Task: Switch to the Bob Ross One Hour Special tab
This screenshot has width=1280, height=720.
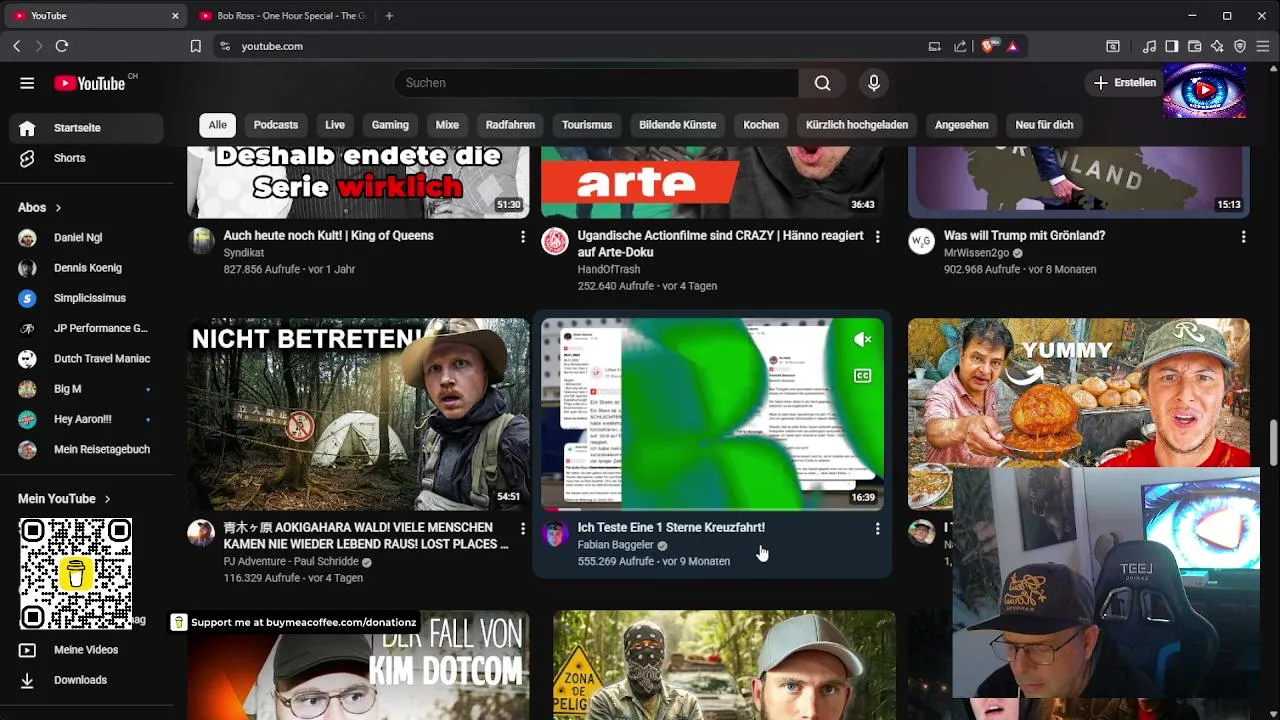Action: (x=283, y=16)
